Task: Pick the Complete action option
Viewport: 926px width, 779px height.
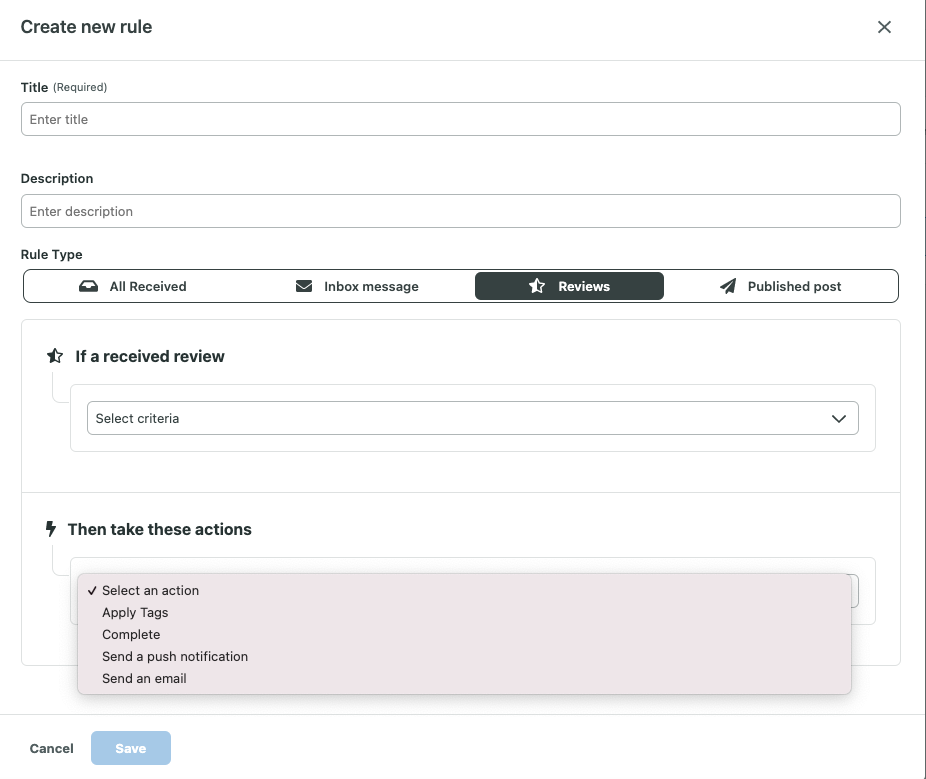Action: (131, 634)
